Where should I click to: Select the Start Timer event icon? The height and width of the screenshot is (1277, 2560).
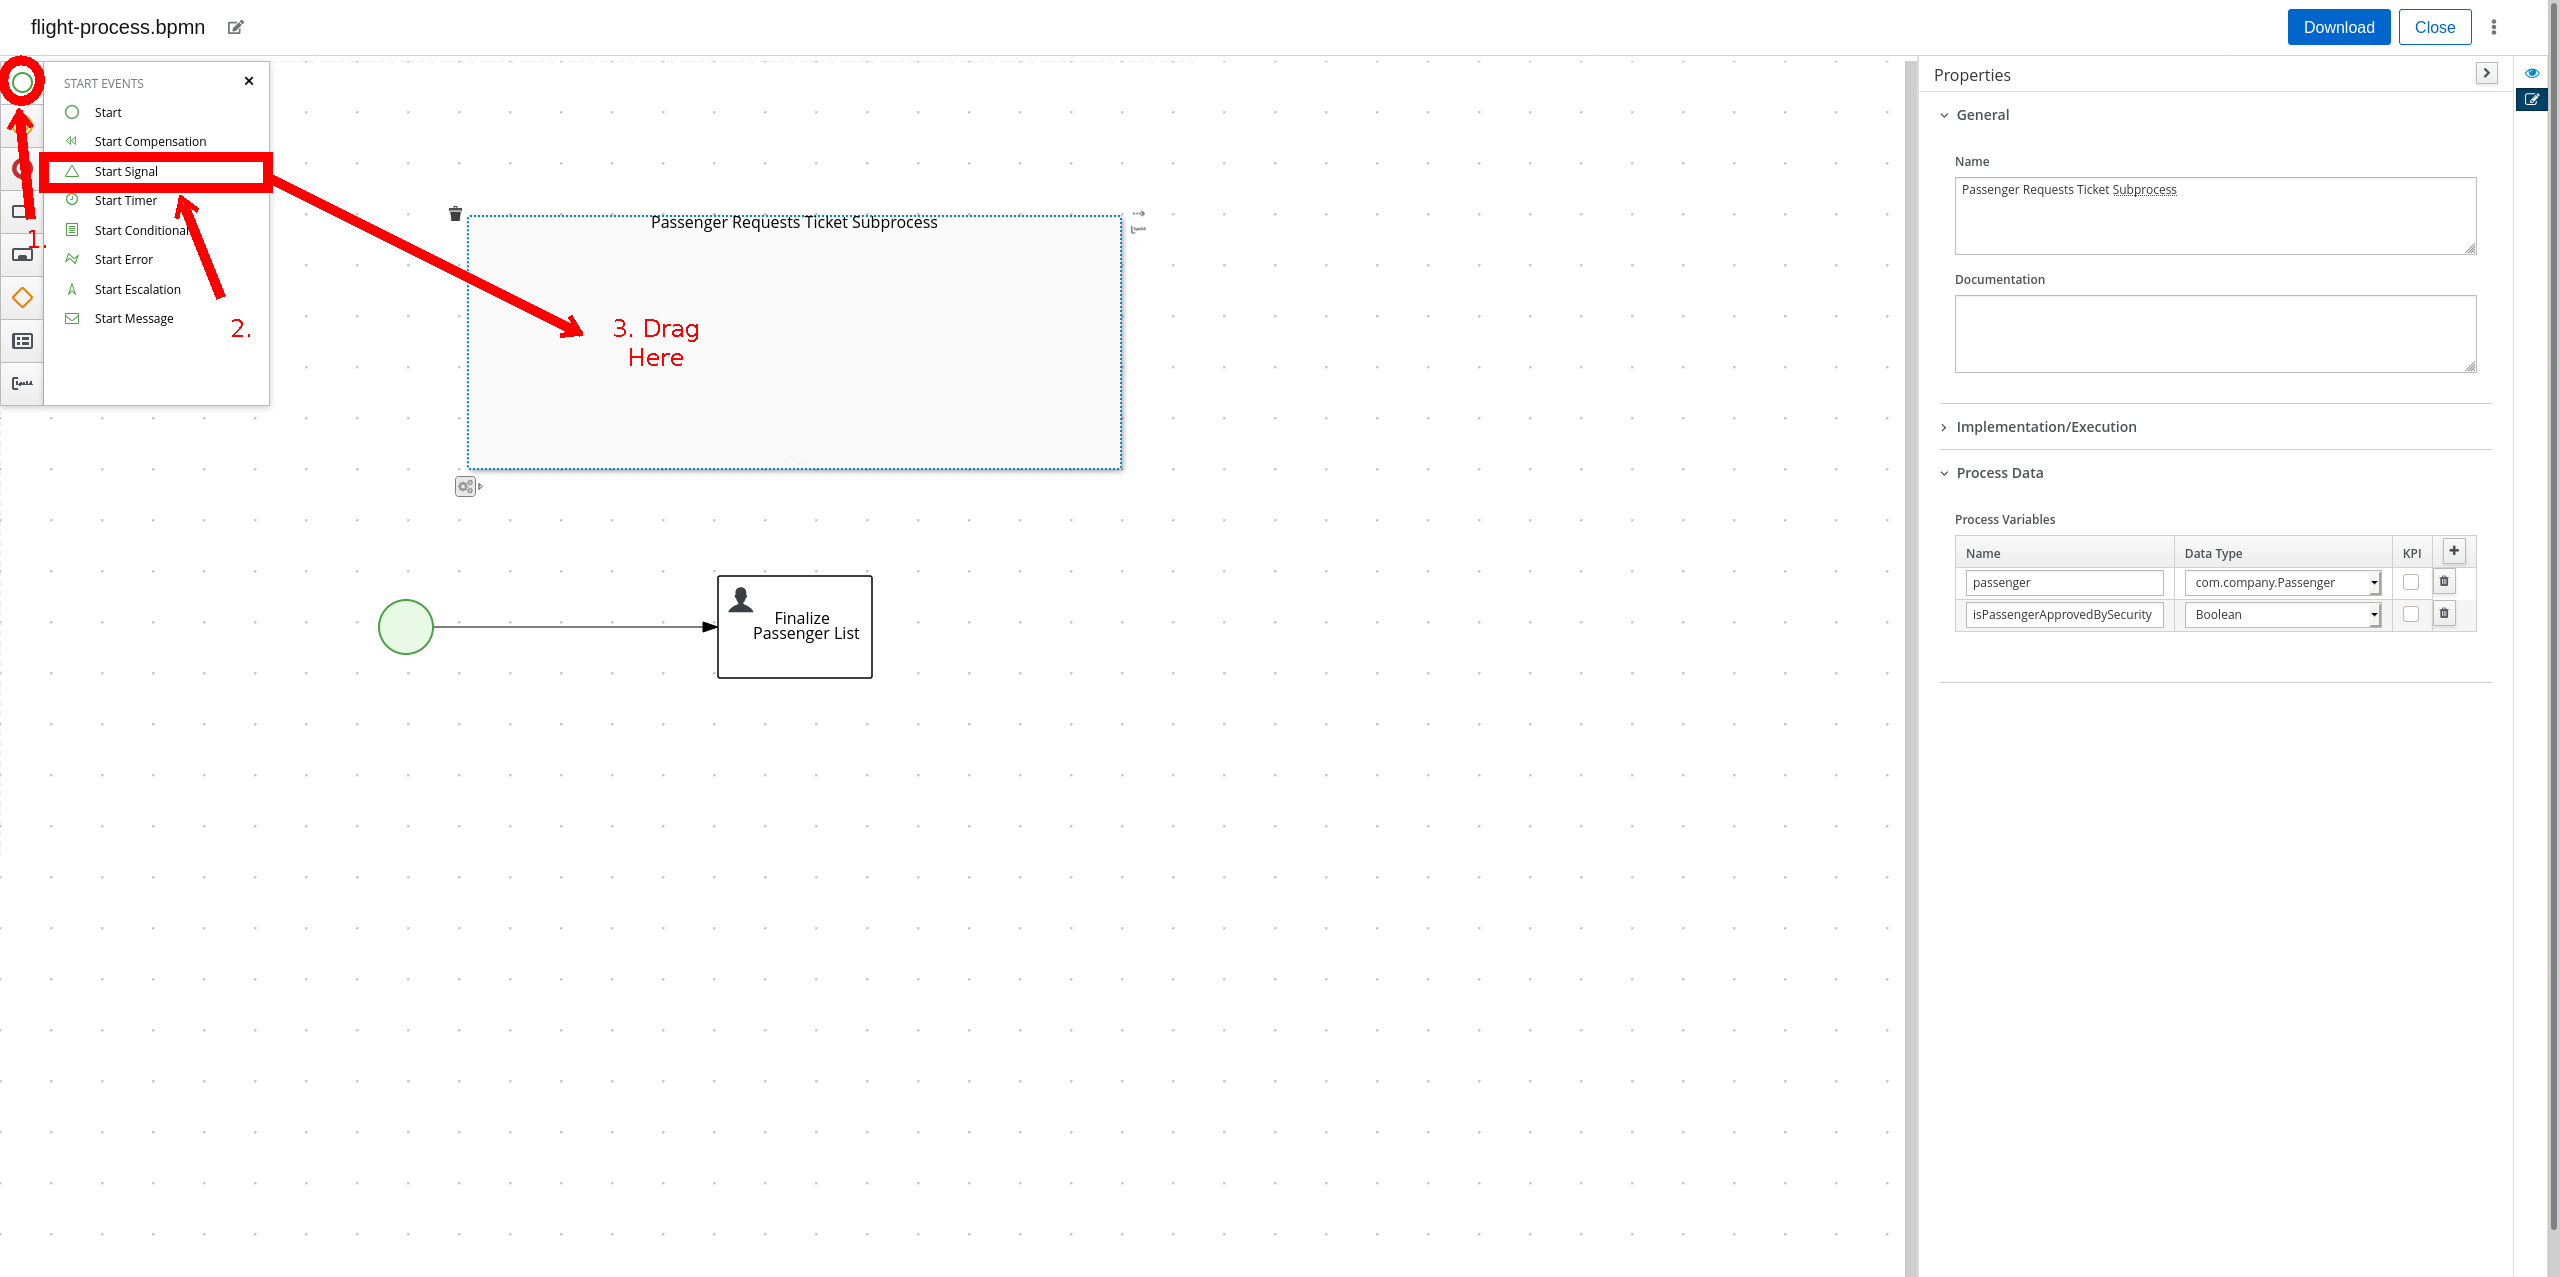click(72, 199)
